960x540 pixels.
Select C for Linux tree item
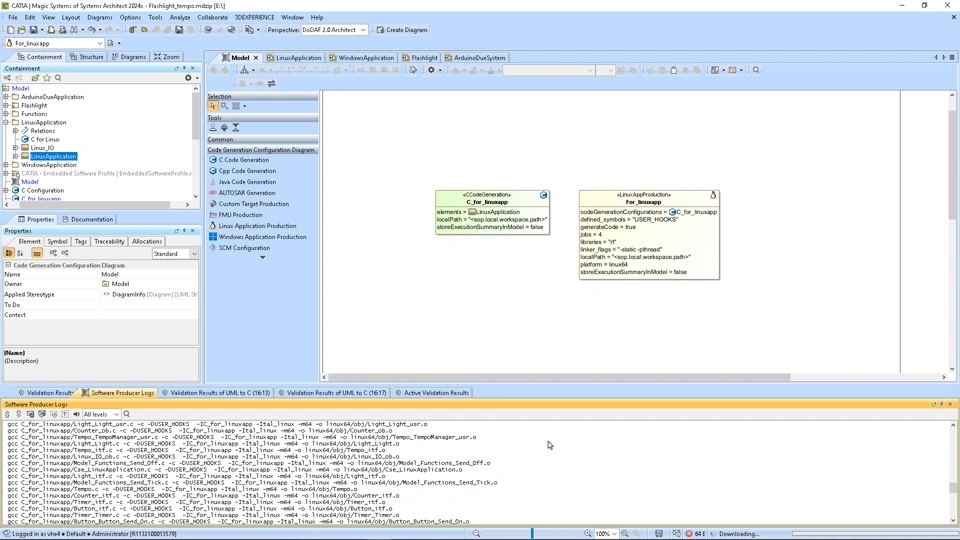pyautogui.click(x=40, y=139)
